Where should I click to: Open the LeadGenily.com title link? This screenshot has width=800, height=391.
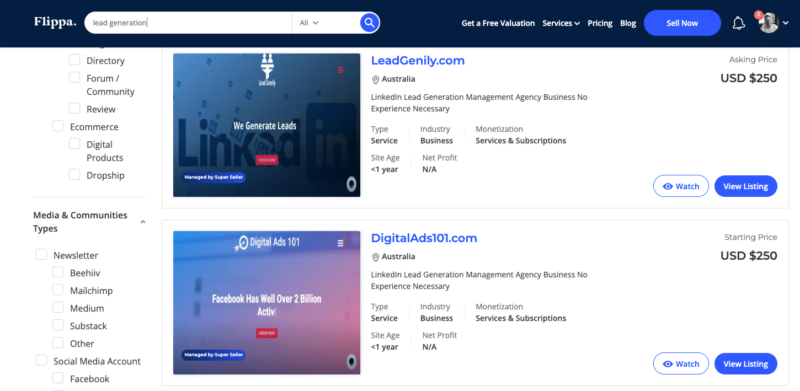click(418, 60)
